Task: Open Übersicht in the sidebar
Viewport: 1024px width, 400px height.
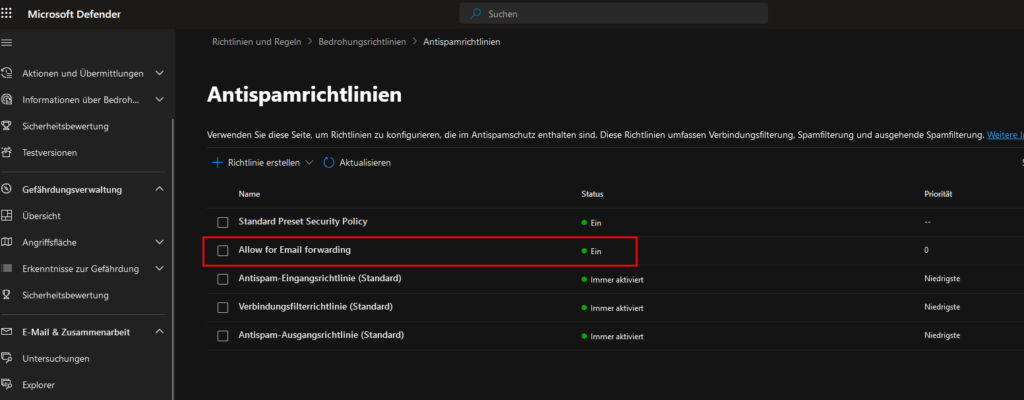Action: point(41,216)
